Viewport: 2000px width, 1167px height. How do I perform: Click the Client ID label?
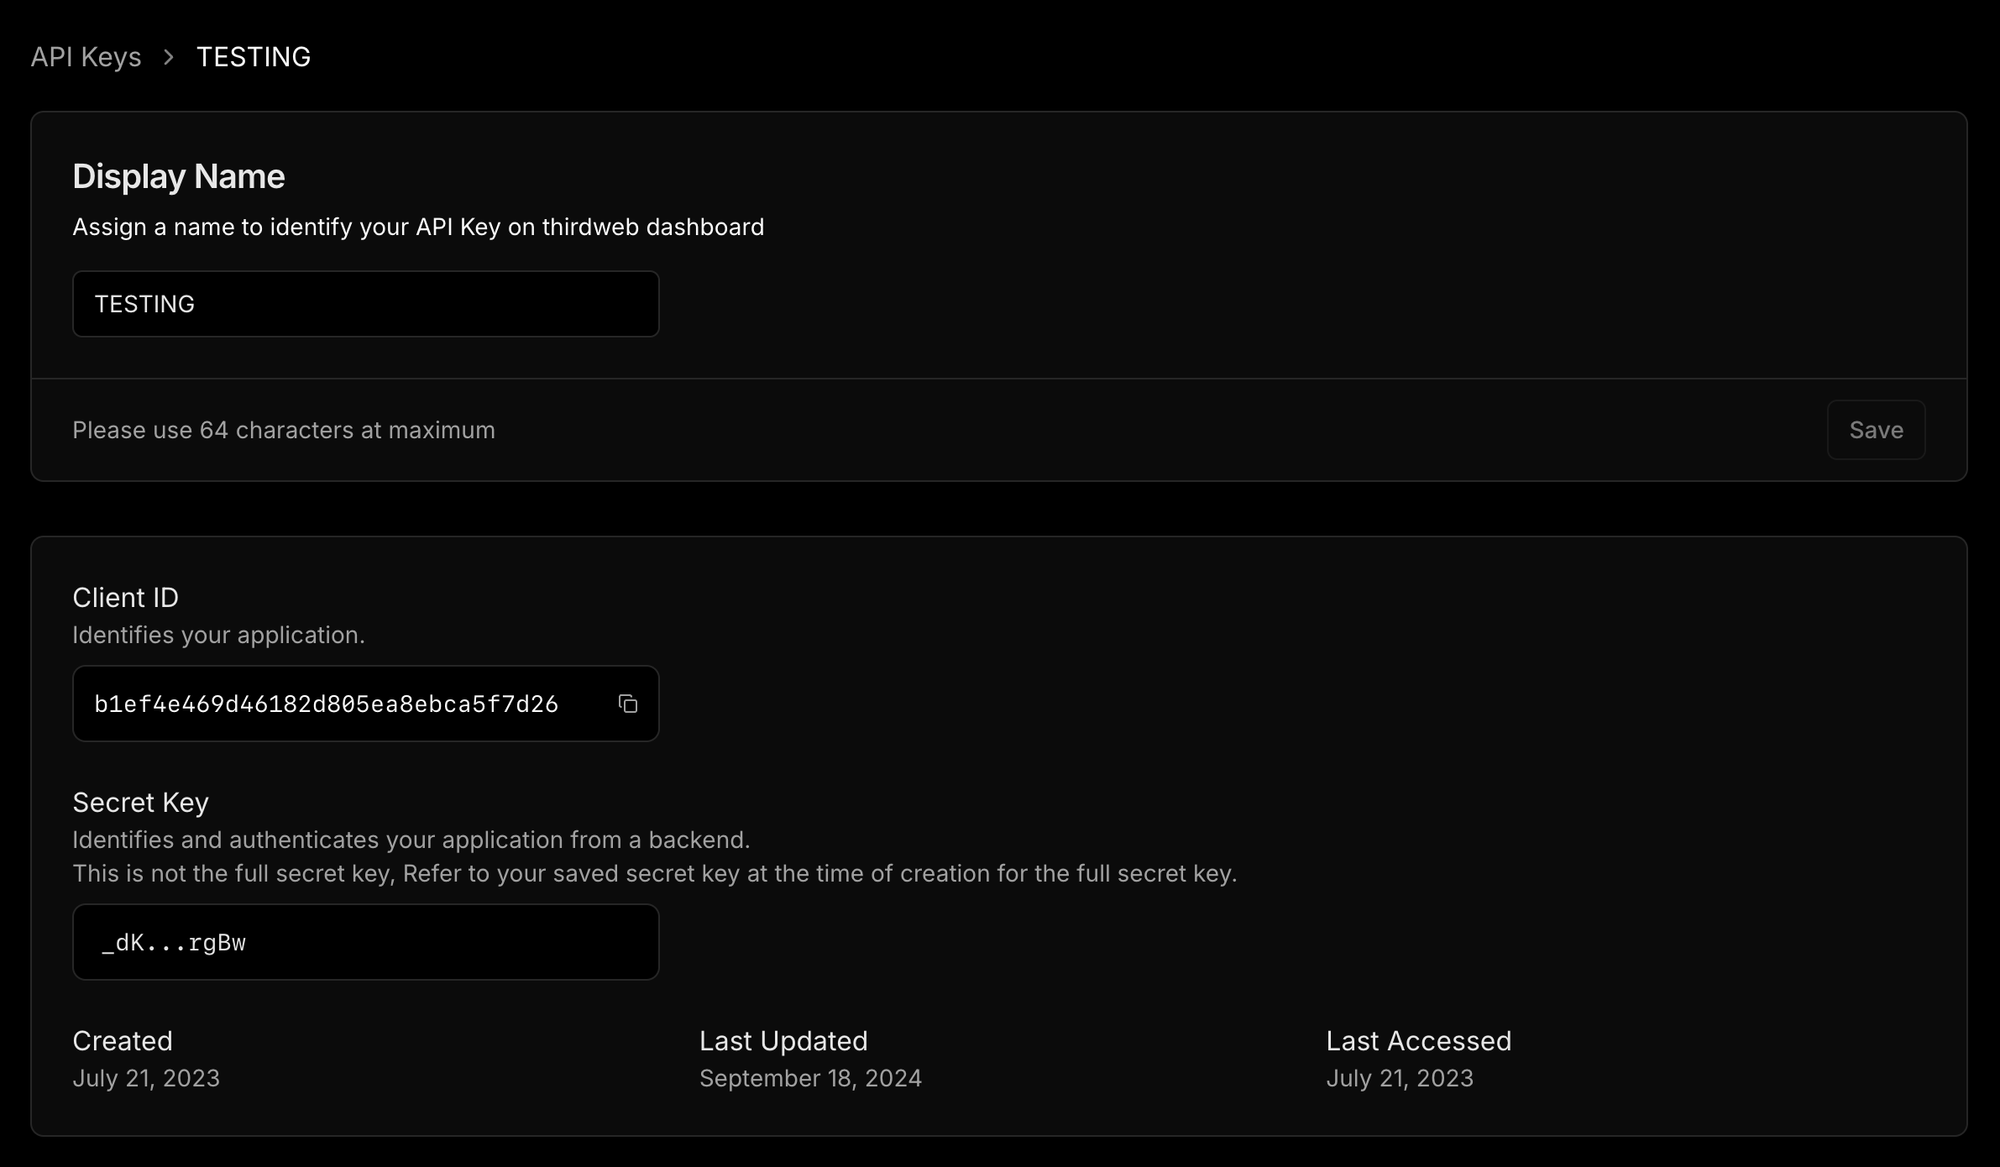coord(125,597)
